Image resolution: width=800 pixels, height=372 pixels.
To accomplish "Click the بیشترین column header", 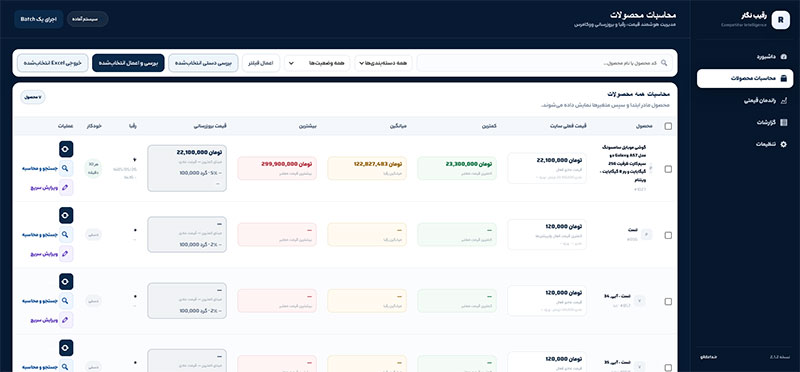I will (x=309, y=126).
